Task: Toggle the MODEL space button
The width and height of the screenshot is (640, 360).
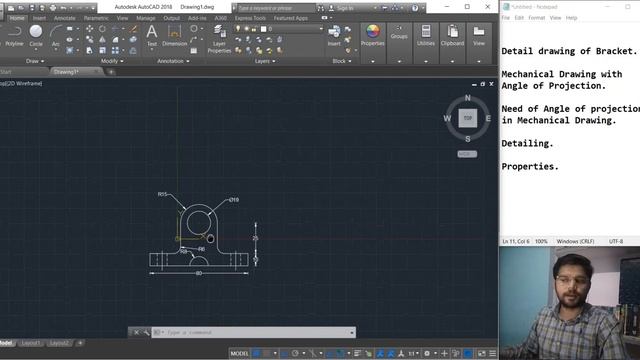Action: tap(239, 353)
